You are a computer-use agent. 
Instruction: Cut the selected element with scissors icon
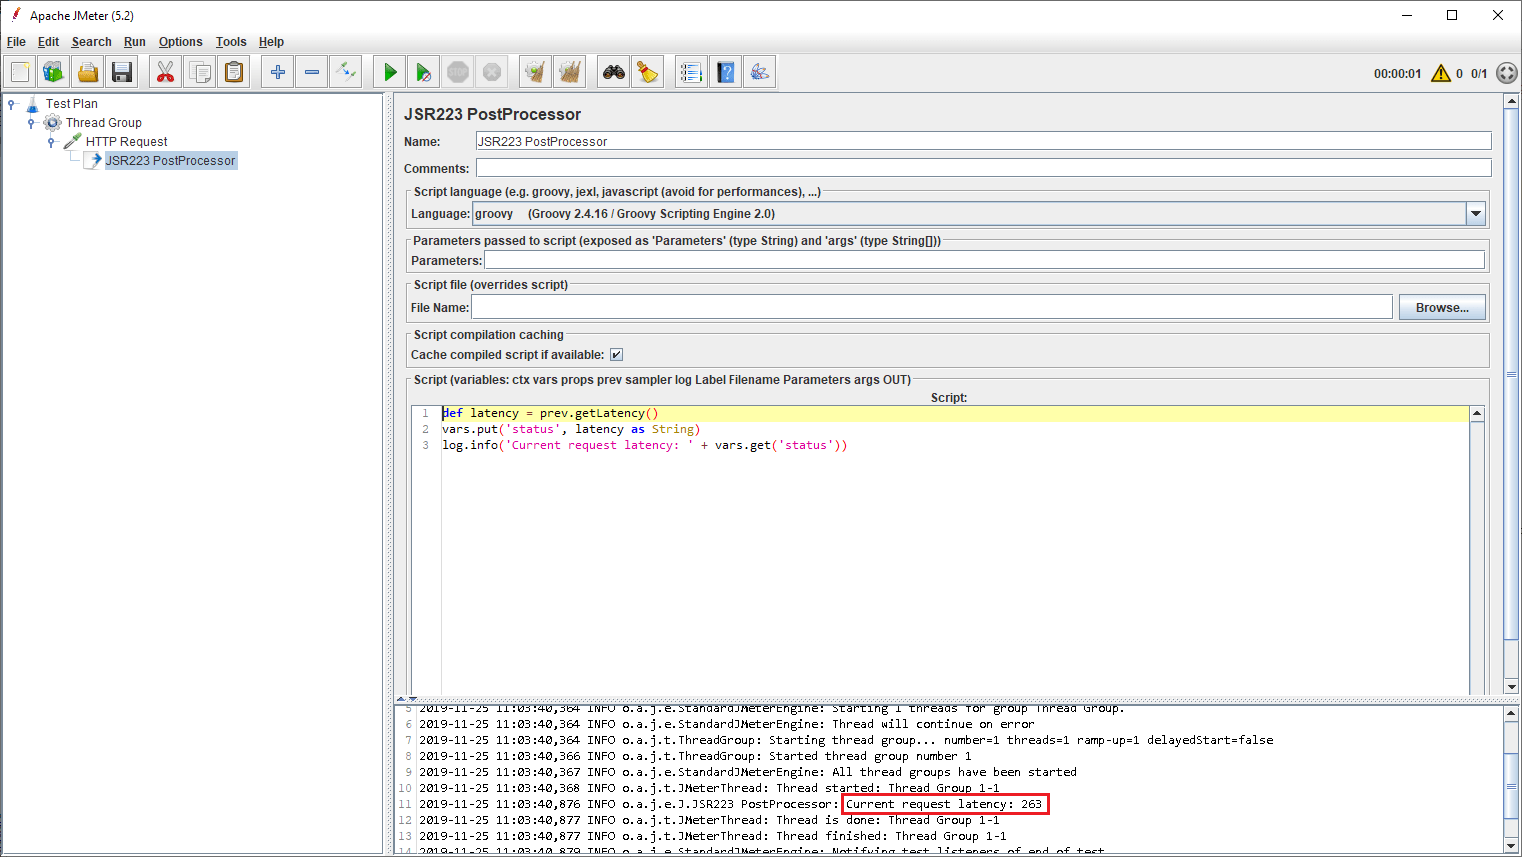[x=166, y=72]
